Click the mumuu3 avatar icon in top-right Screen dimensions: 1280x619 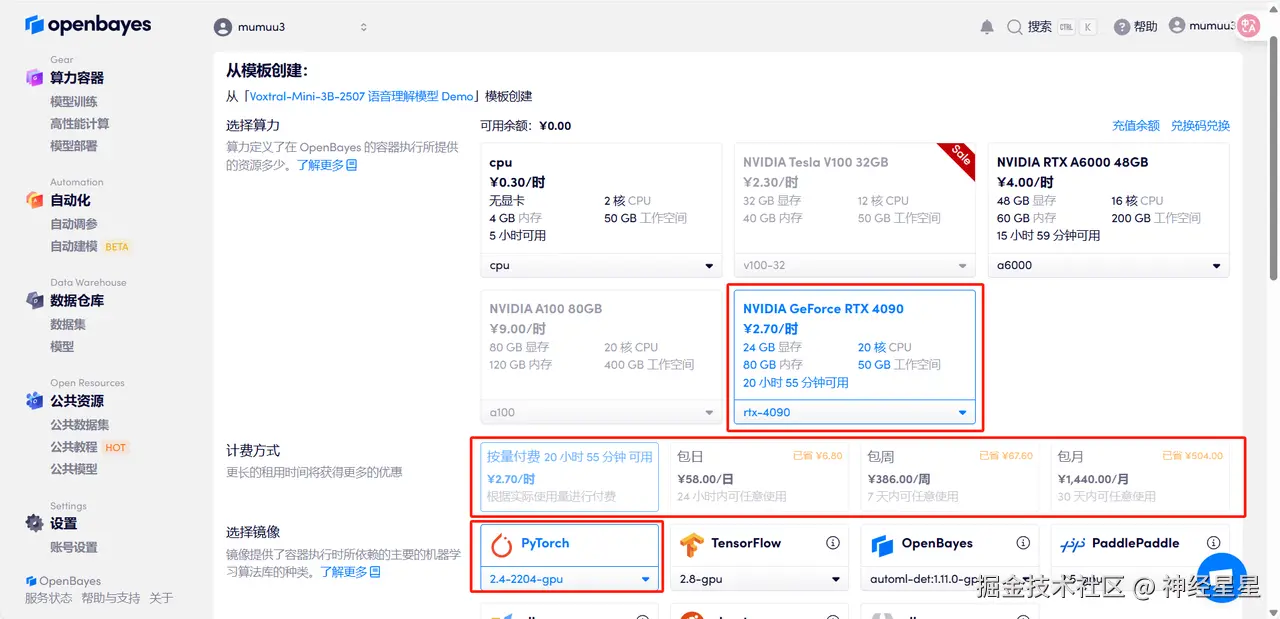tap(1177, 26)
